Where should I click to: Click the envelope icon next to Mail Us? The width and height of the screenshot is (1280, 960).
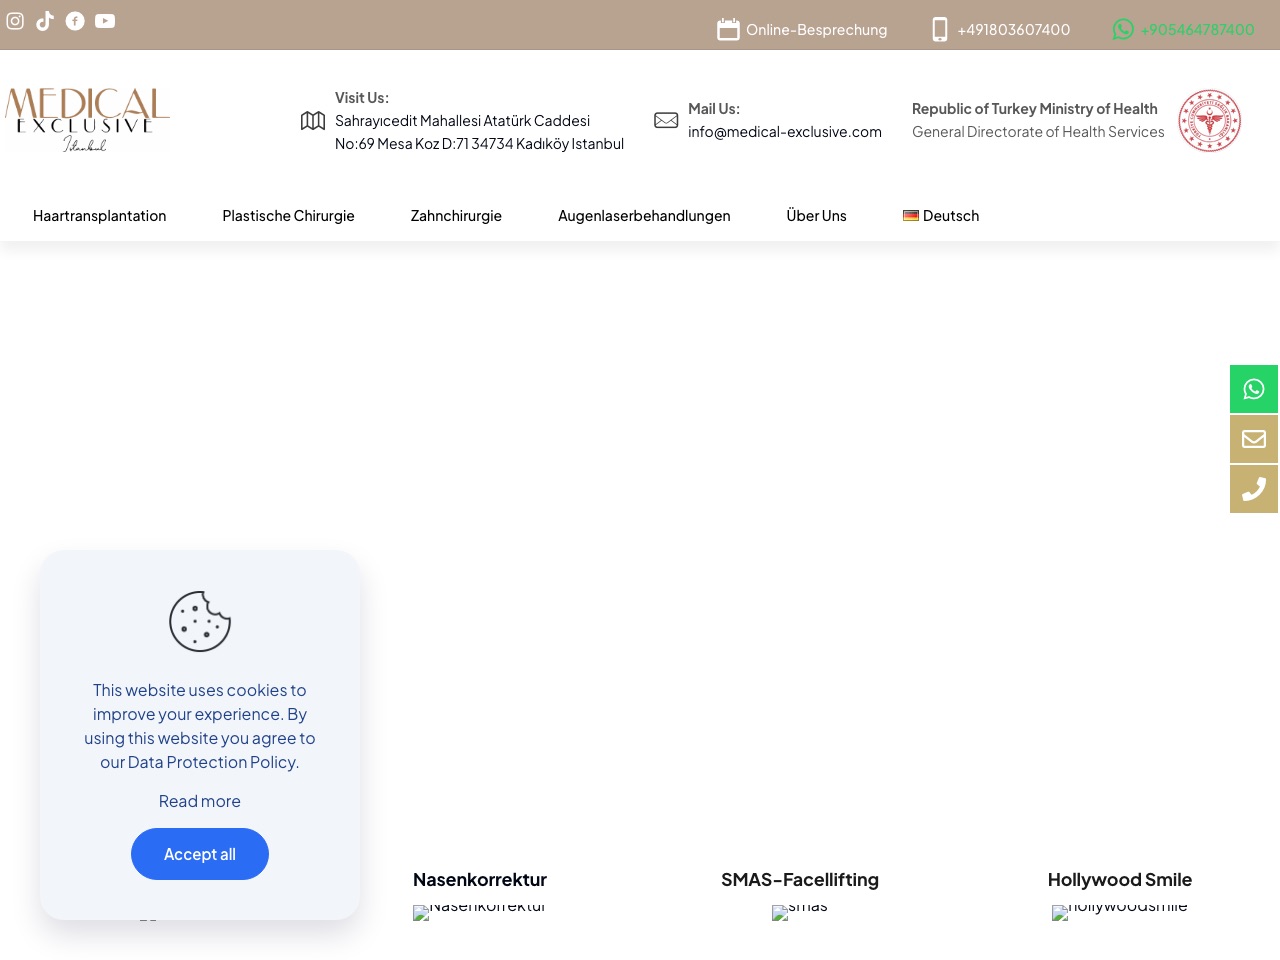click(x=666, y=120)
